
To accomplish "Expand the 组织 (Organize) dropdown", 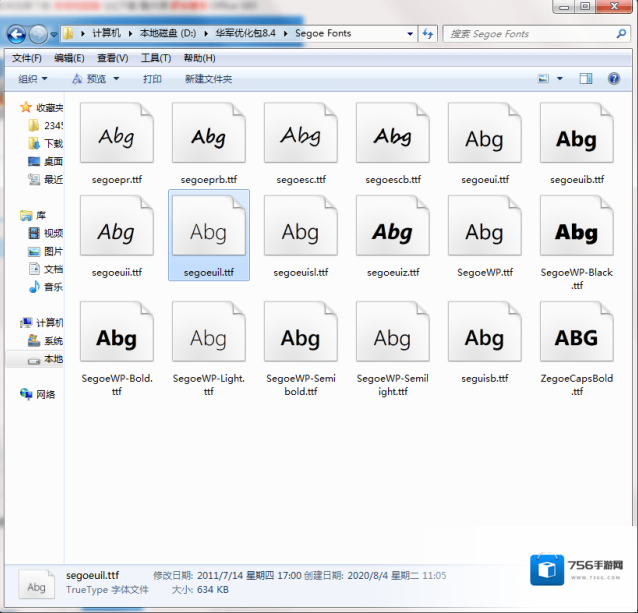I will click(x=33, y=79).
